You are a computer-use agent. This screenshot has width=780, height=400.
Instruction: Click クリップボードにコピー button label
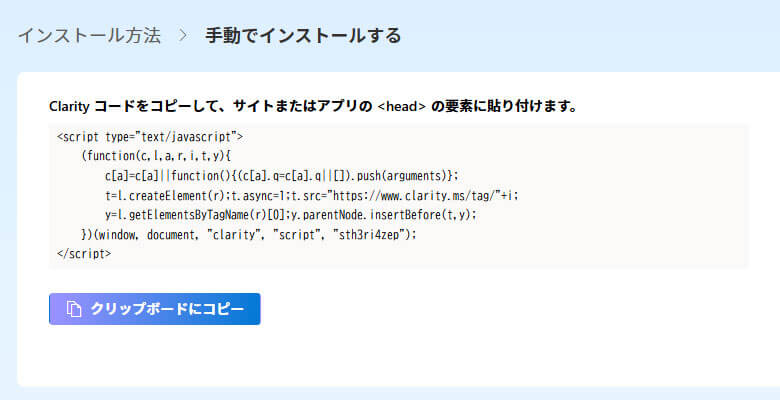pyautogui.click(x=168, y=309)
